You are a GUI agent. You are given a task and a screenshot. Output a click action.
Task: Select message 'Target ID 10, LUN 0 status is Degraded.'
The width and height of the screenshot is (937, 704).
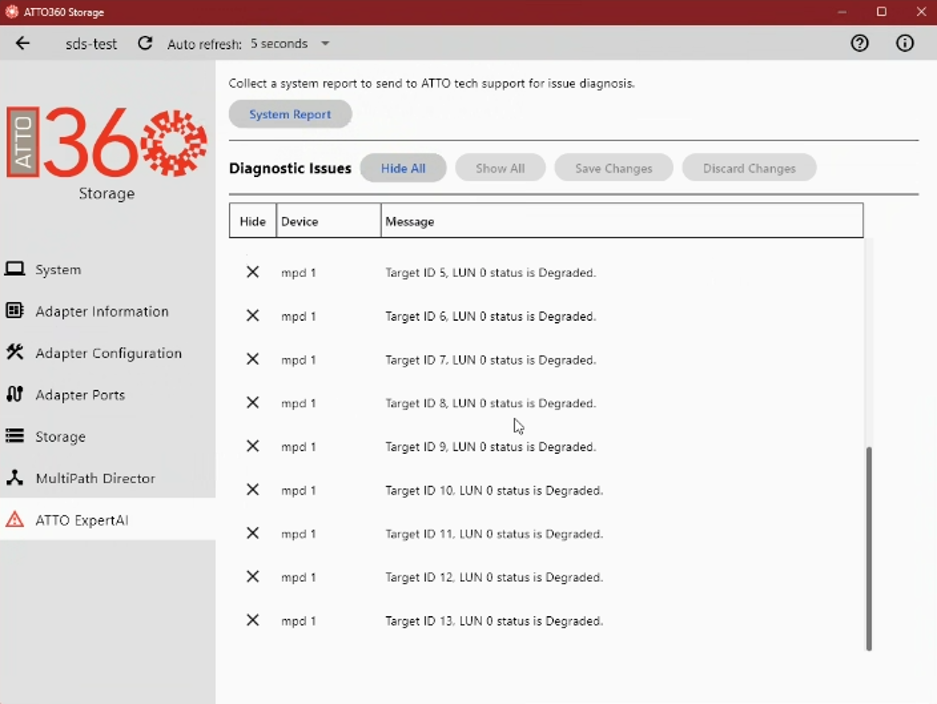point(494,491)
